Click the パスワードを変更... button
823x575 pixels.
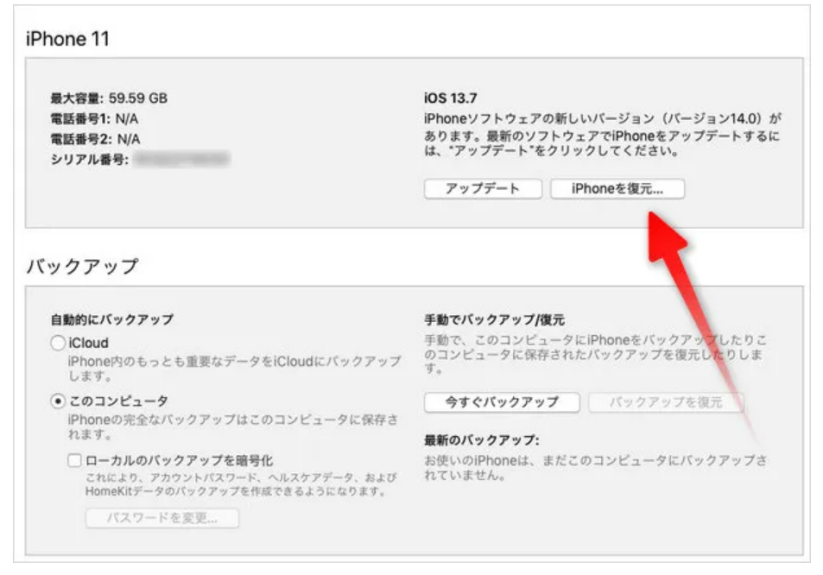pos(162,518)
